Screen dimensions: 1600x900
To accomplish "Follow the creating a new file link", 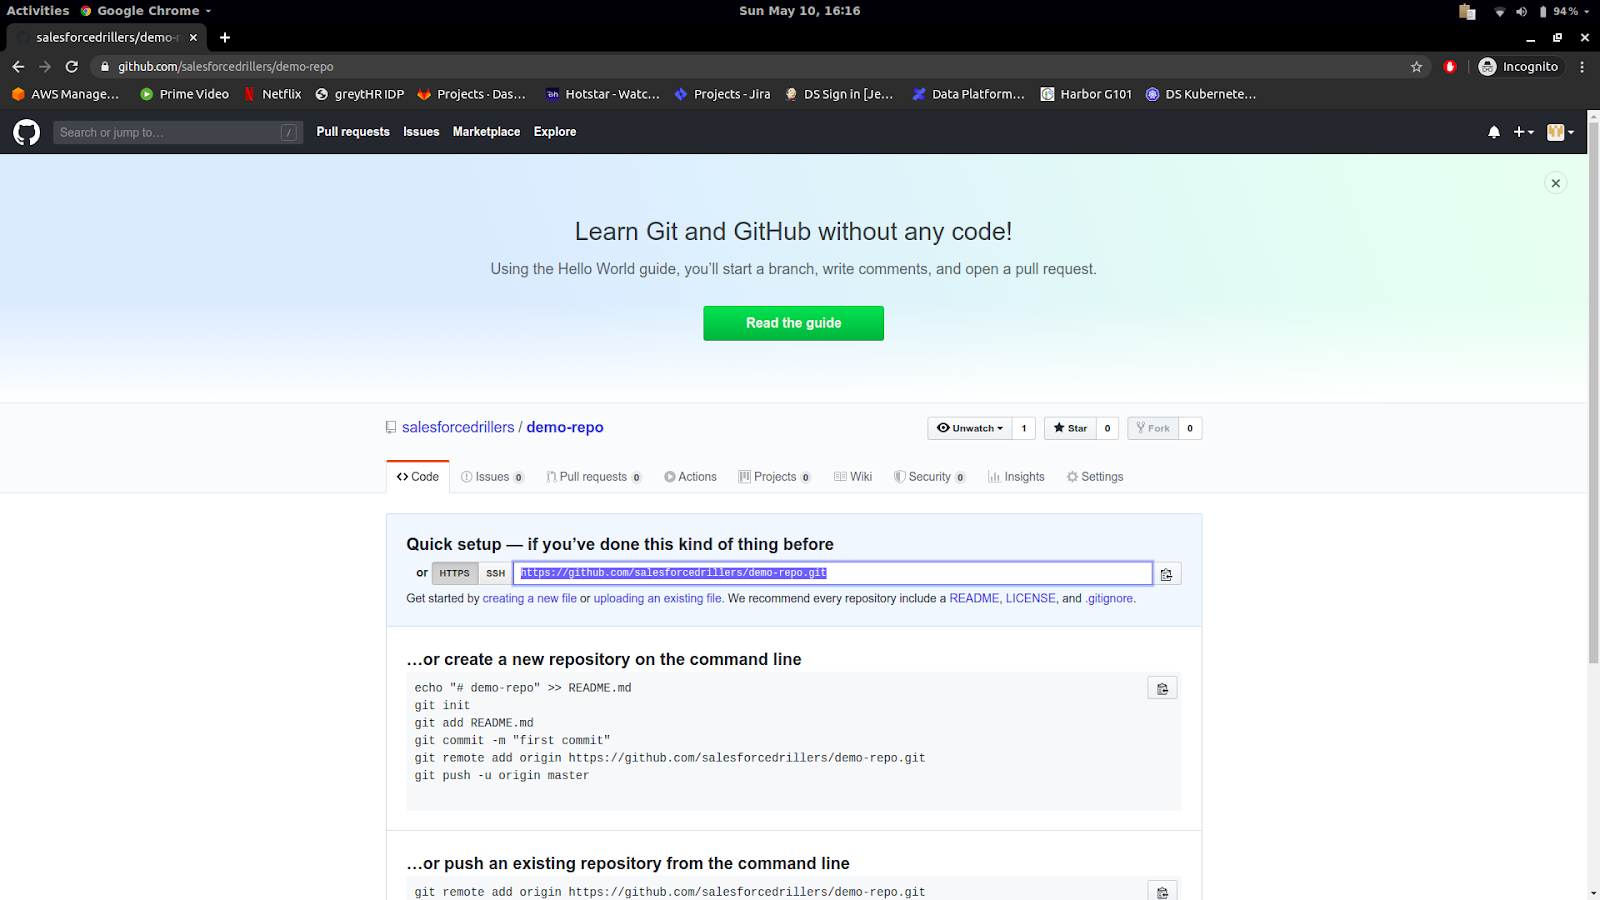I will click(x=530, y=598).
